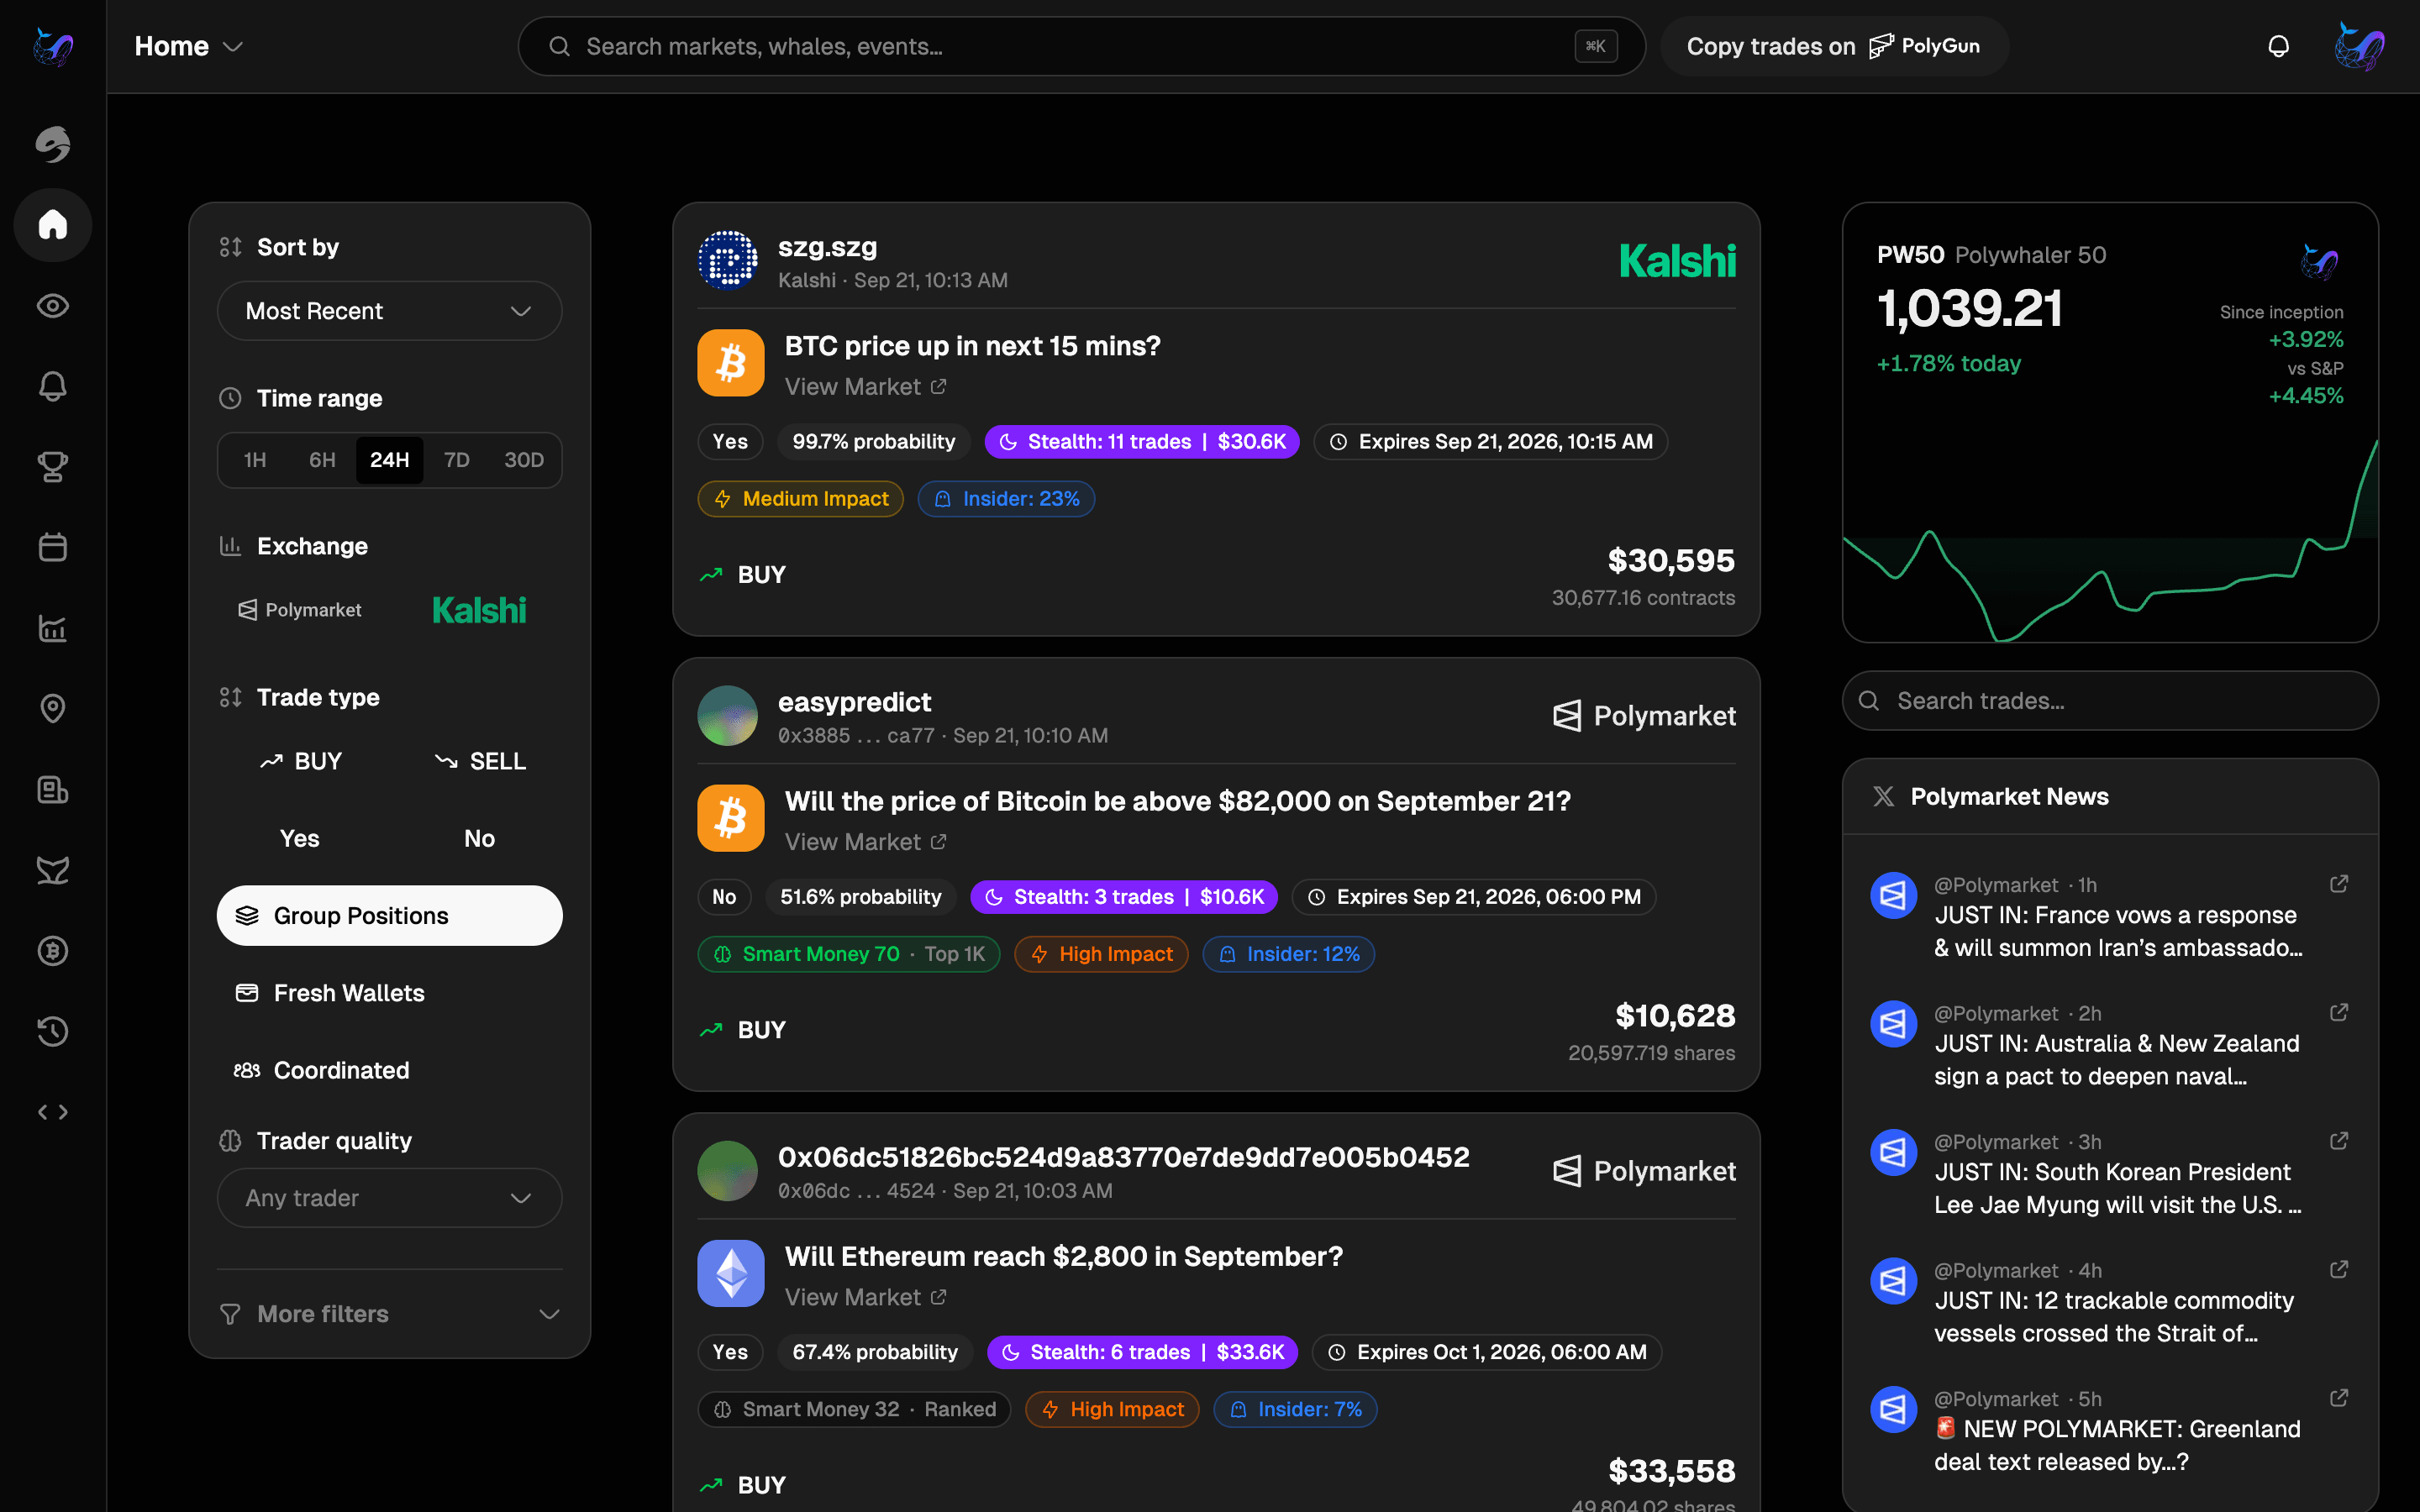This screenshot has width=2420, height=1512.
Task: Click the Ethereum market icon
Action: click(731, 1274)
